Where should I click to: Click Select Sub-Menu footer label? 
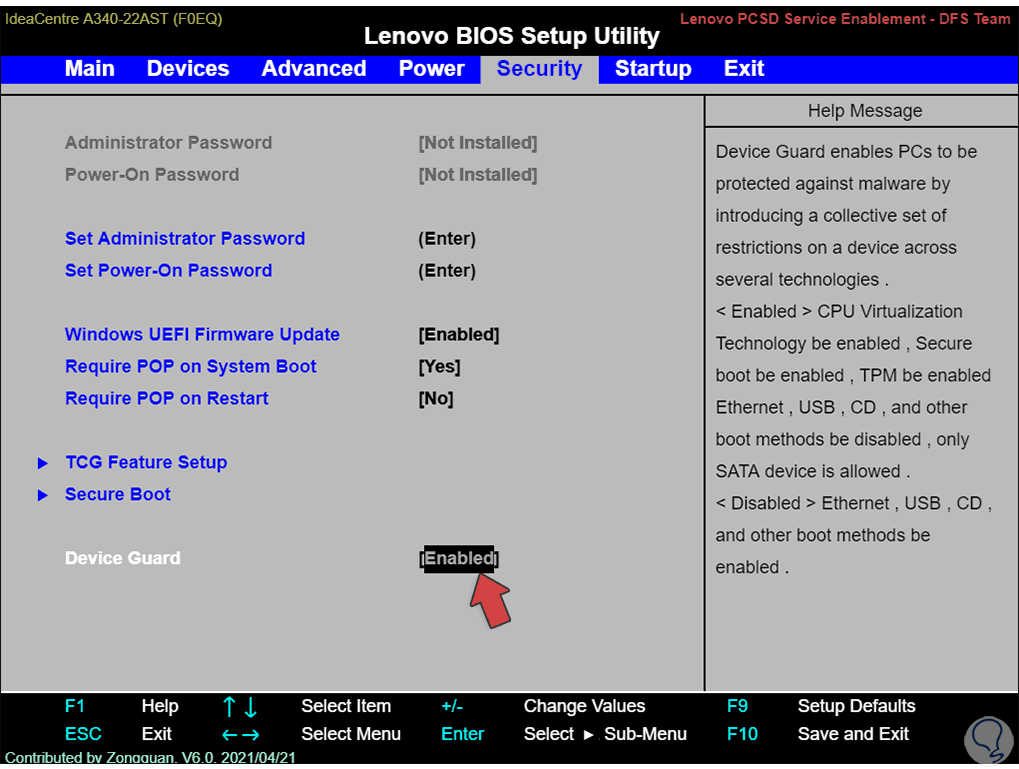point(605,734)
